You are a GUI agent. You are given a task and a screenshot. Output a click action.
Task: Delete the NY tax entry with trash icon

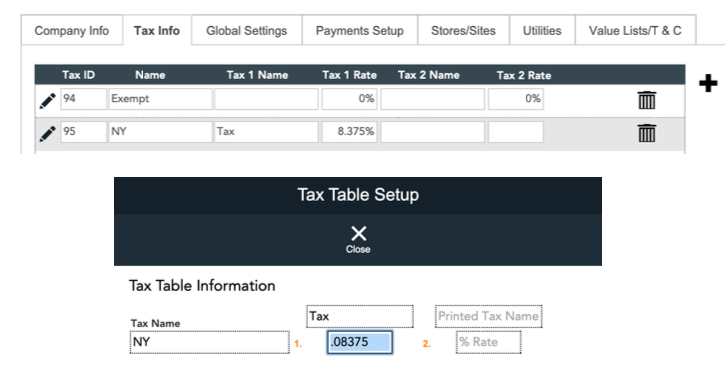pos(647,133)
